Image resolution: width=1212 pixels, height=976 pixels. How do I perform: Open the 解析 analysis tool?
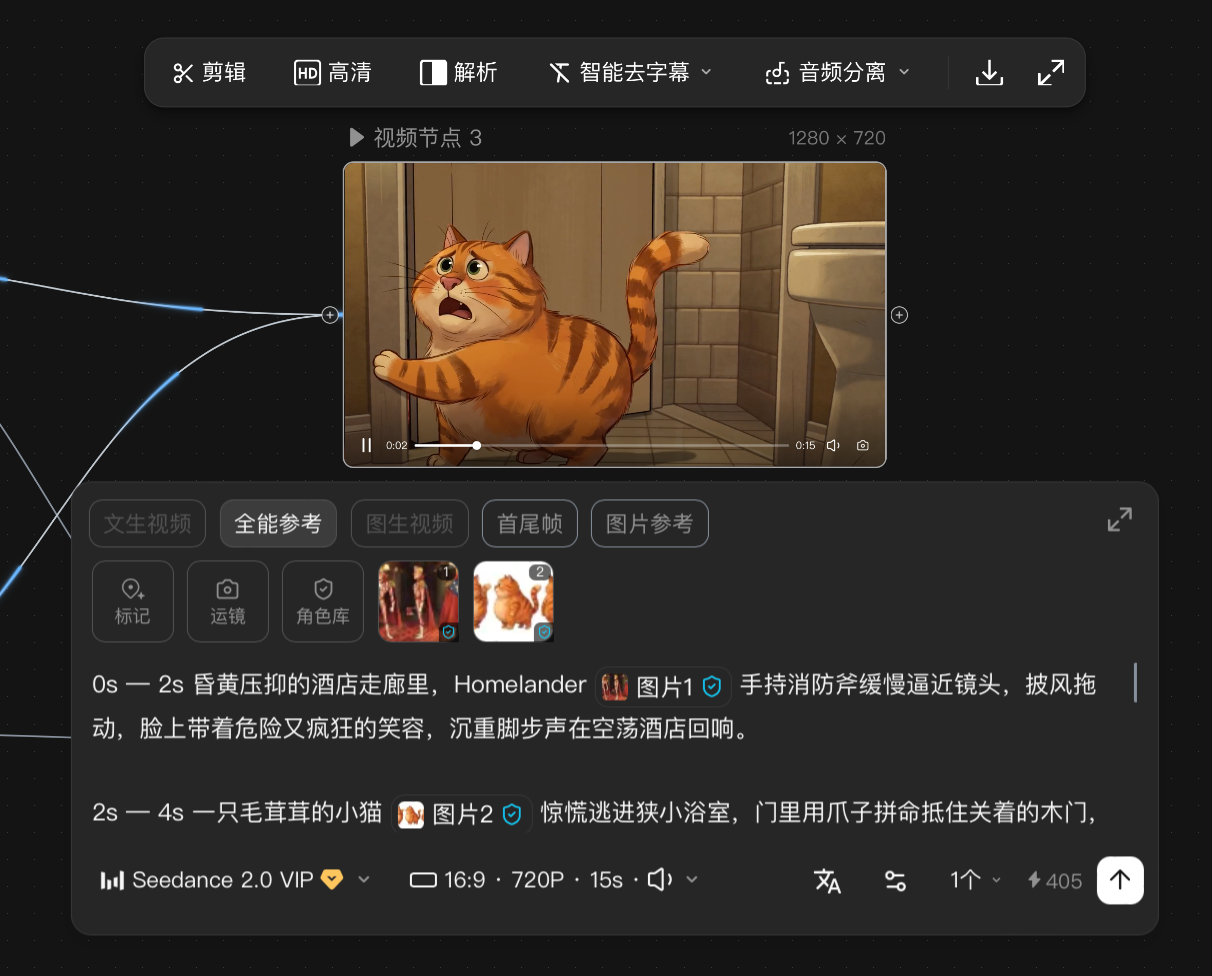(458, 72)
